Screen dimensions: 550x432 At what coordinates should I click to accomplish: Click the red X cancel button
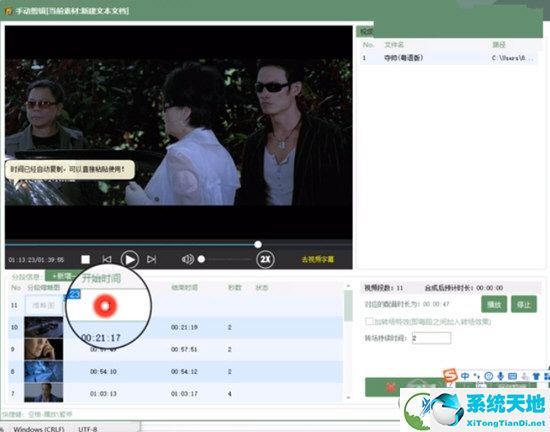coord(391,387)
